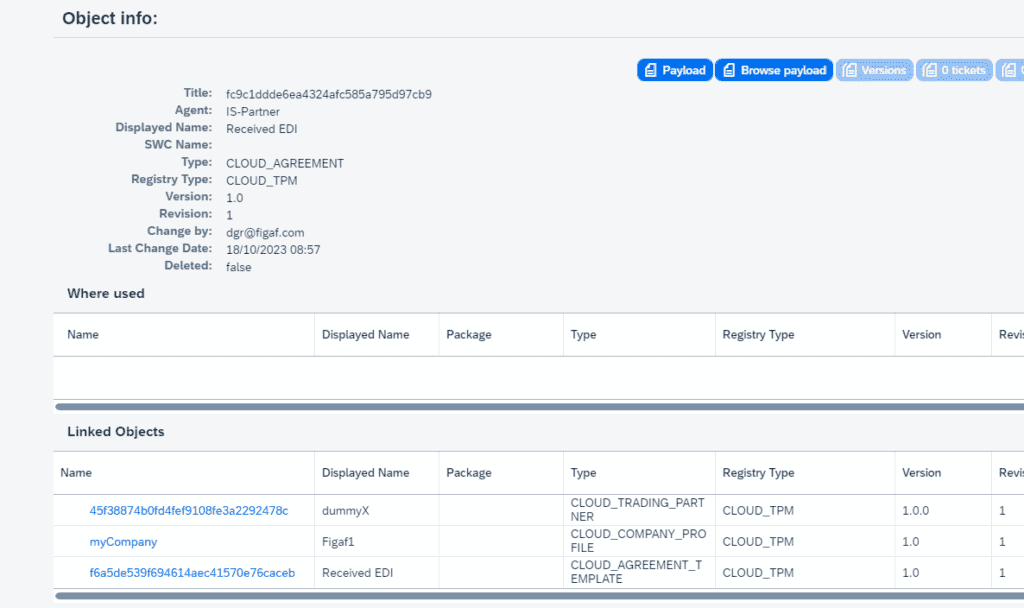The width and height of the screenshot is (1024, 608).
Task: Open linked object f6a5de539f694614aec41570e76caceb
Action: [x=192, y=573]
